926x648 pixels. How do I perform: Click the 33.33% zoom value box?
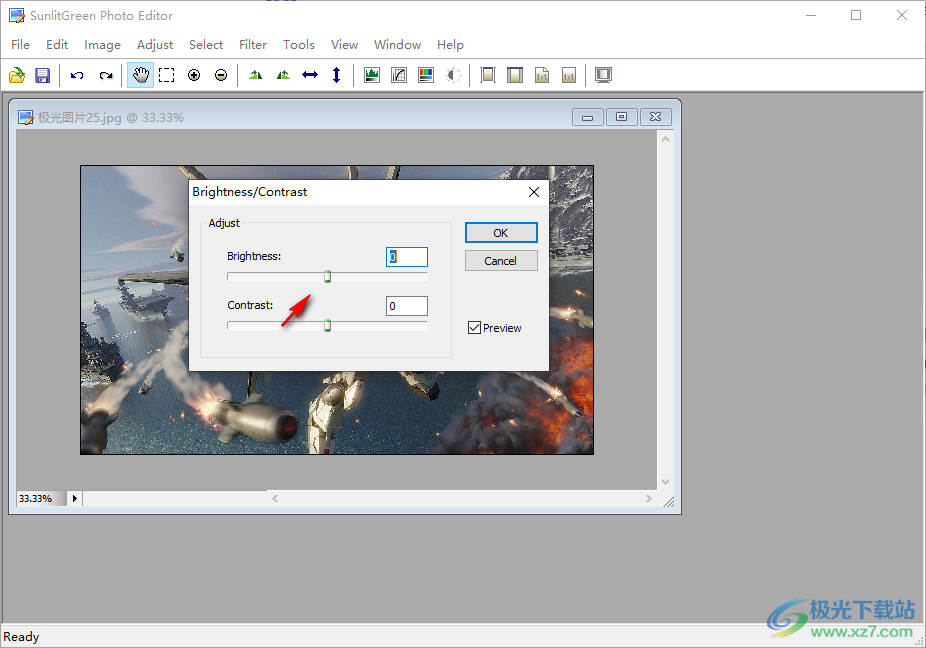[41, 499]
